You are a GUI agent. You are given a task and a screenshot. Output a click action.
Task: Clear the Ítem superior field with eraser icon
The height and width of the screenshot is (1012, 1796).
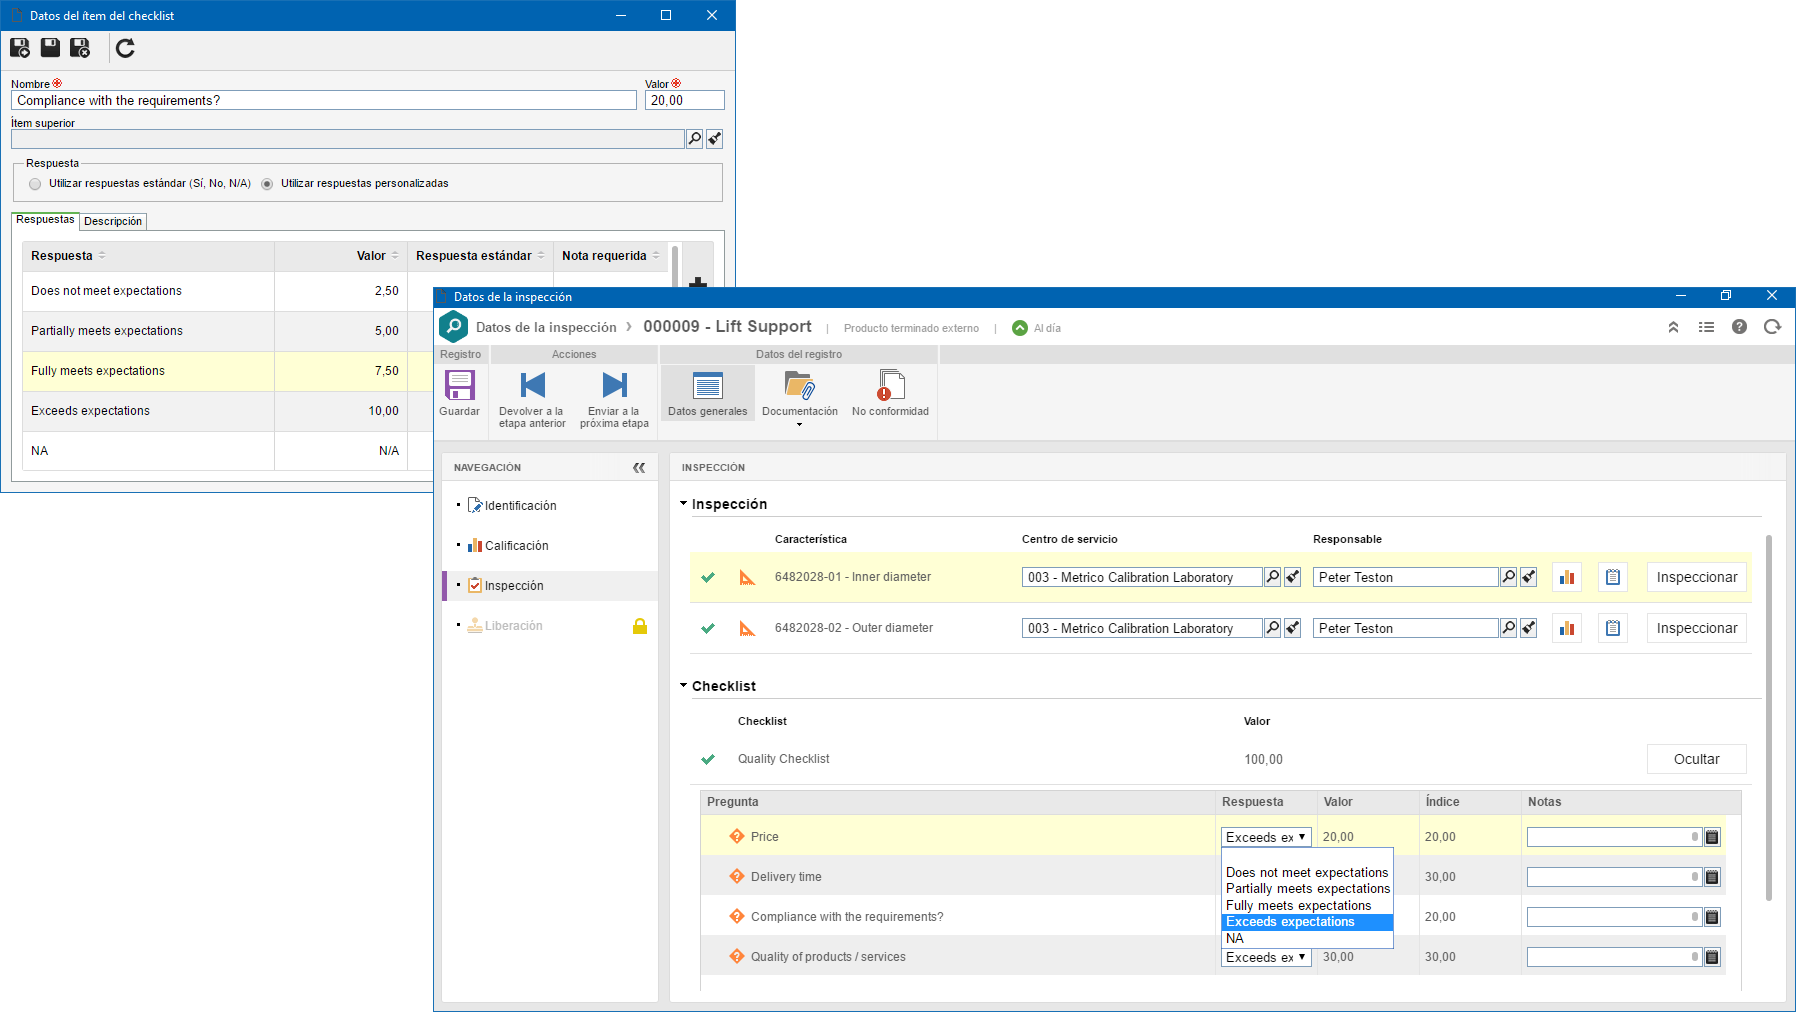coord(714,139)
